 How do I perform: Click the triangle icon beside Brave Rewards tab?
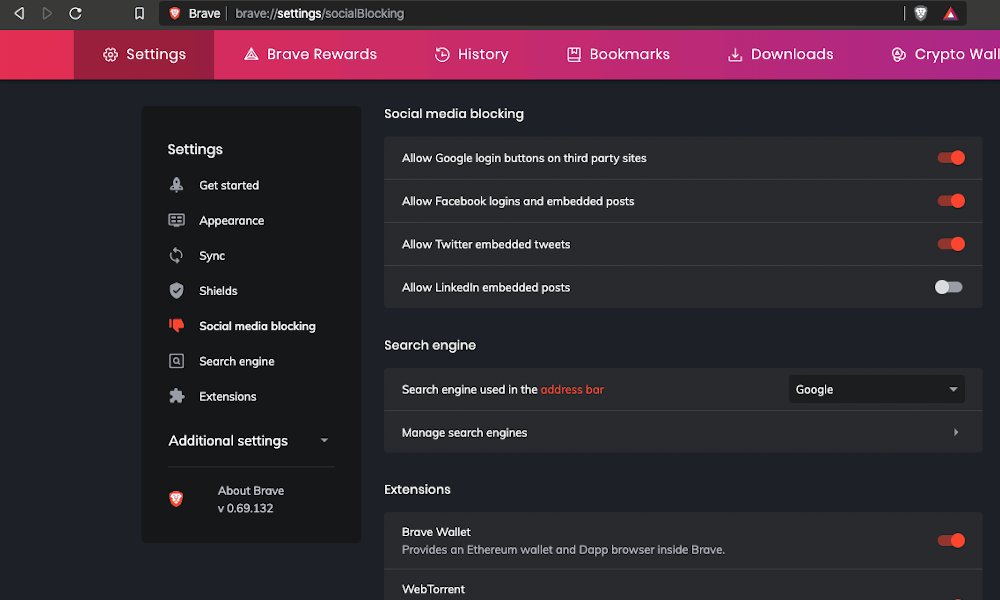click(x=251, y=54)
